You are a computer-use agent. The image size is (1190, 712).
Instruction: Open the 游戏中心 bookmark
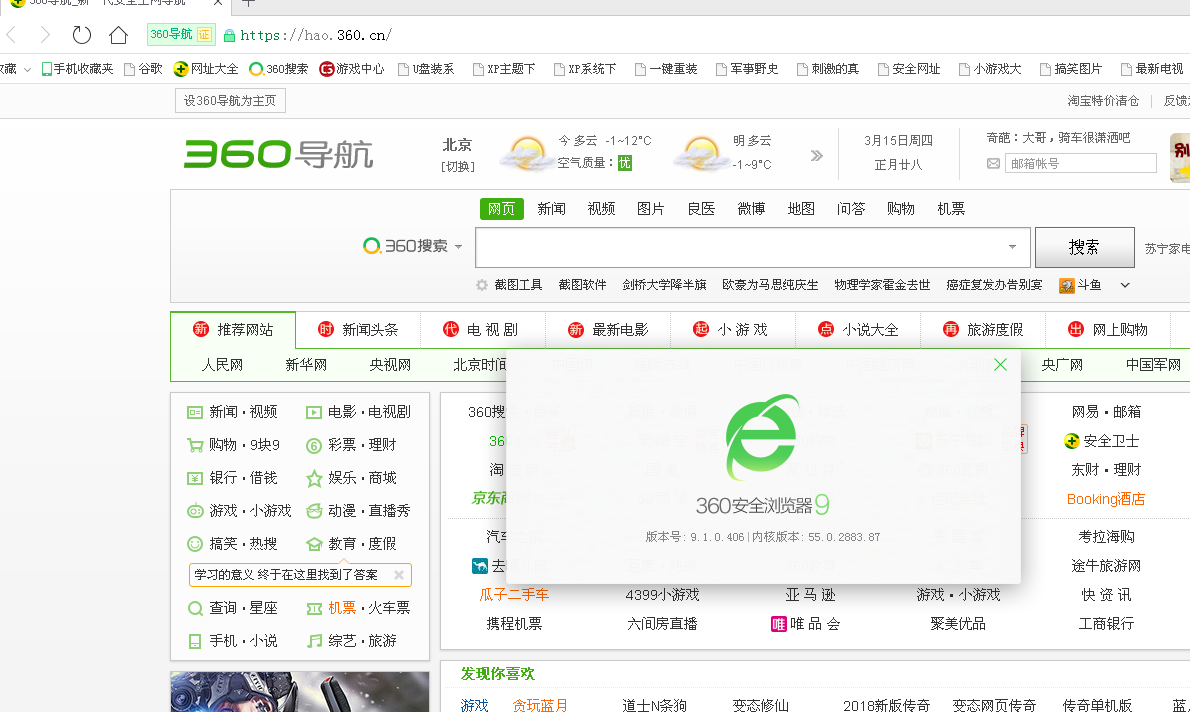[x=352, y=69]
